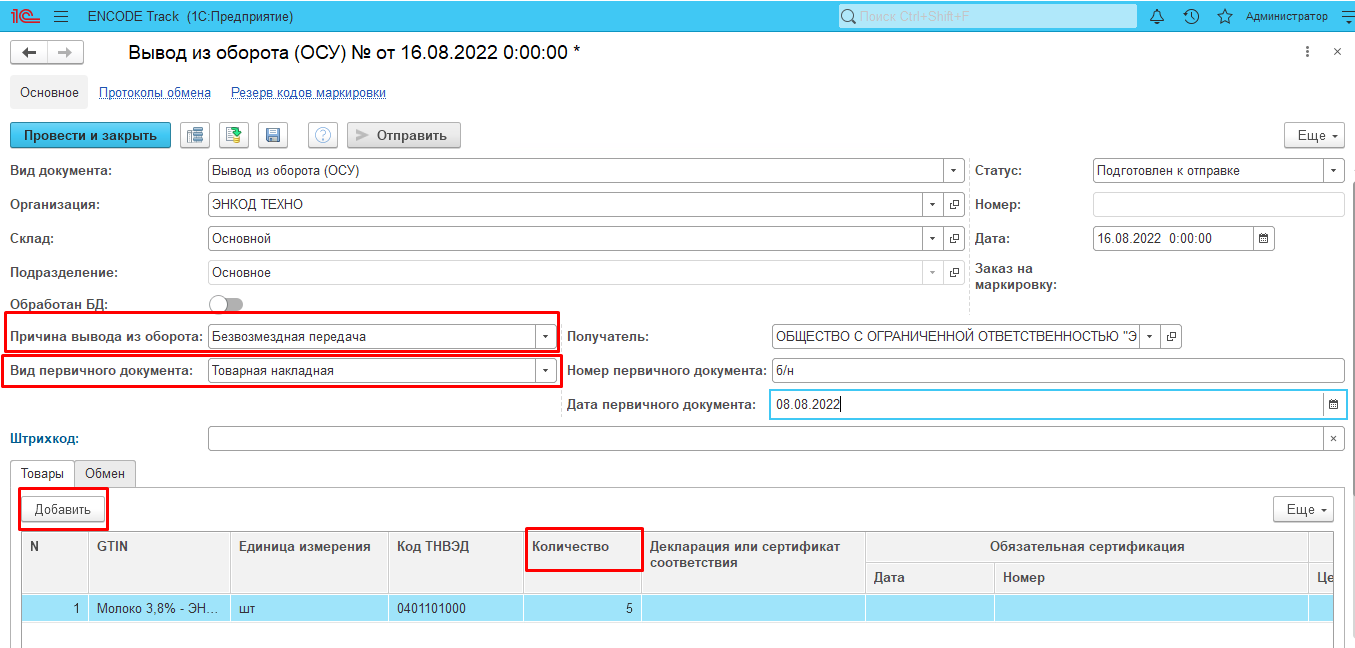Click the save document floppy disk icon

pyautogui.click(x=273, y=135)
